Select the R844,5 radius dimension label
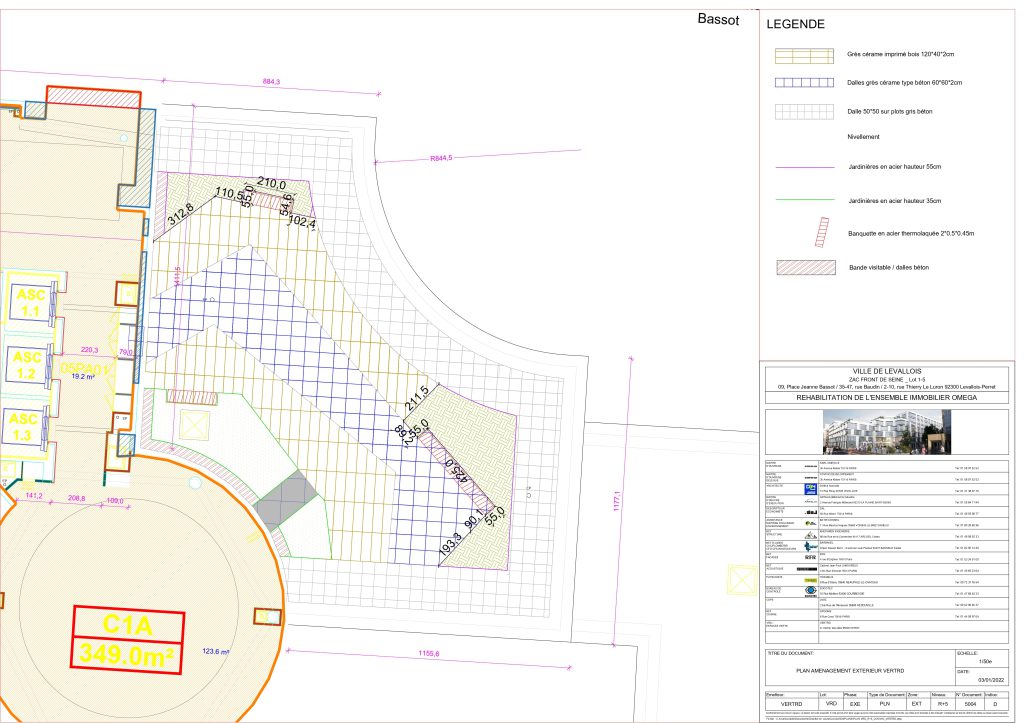Image resolution: width=1024 pixels, height=723 pixels. click(441, 158)
